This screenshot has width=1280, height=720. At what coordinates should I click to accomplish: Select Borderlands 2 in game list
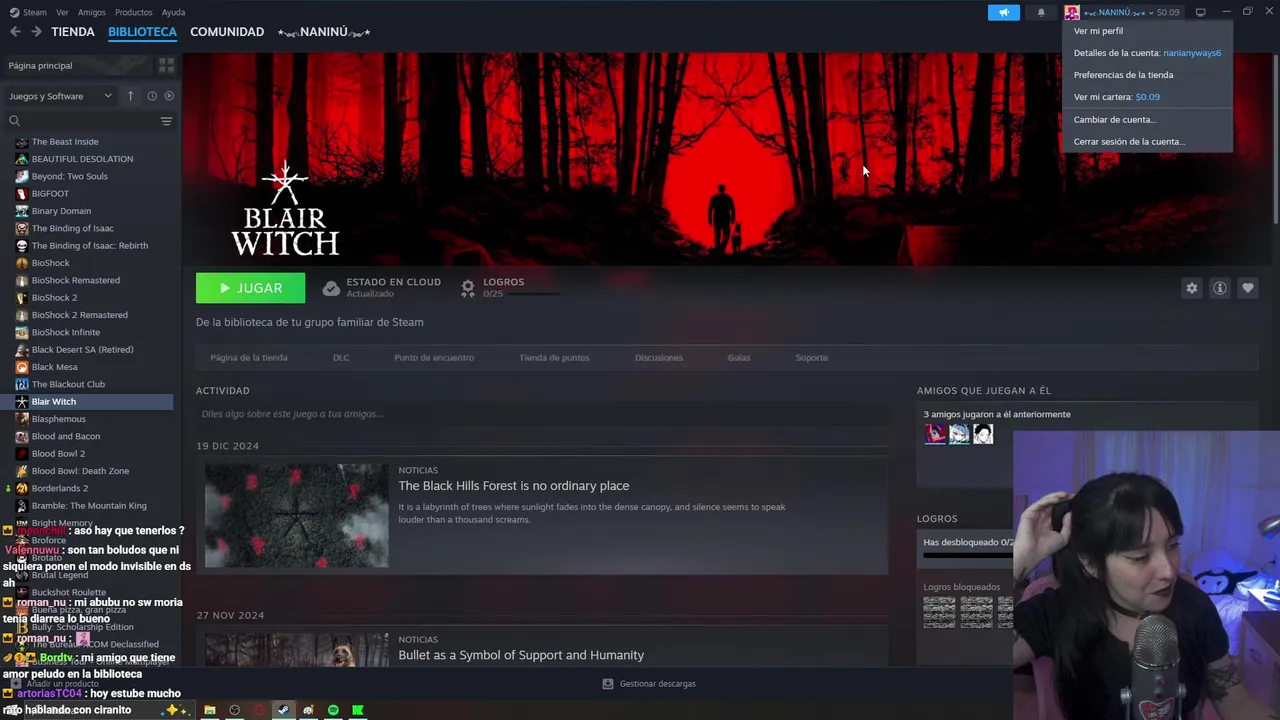[x=60, y=488]
